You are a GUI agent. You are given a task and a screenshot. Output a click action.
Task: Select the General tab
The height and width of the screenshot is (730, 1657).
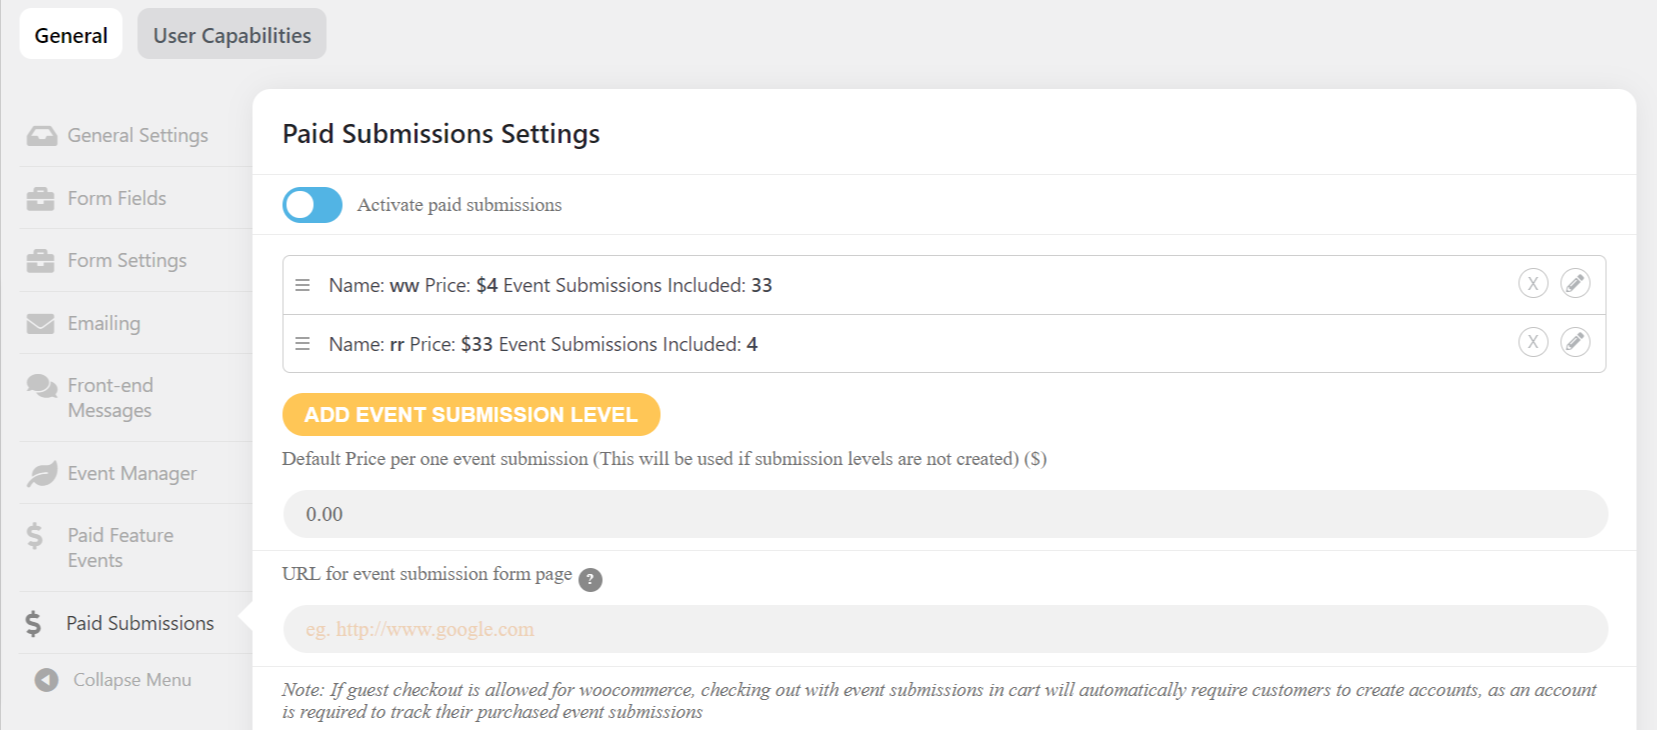point(71,34)
